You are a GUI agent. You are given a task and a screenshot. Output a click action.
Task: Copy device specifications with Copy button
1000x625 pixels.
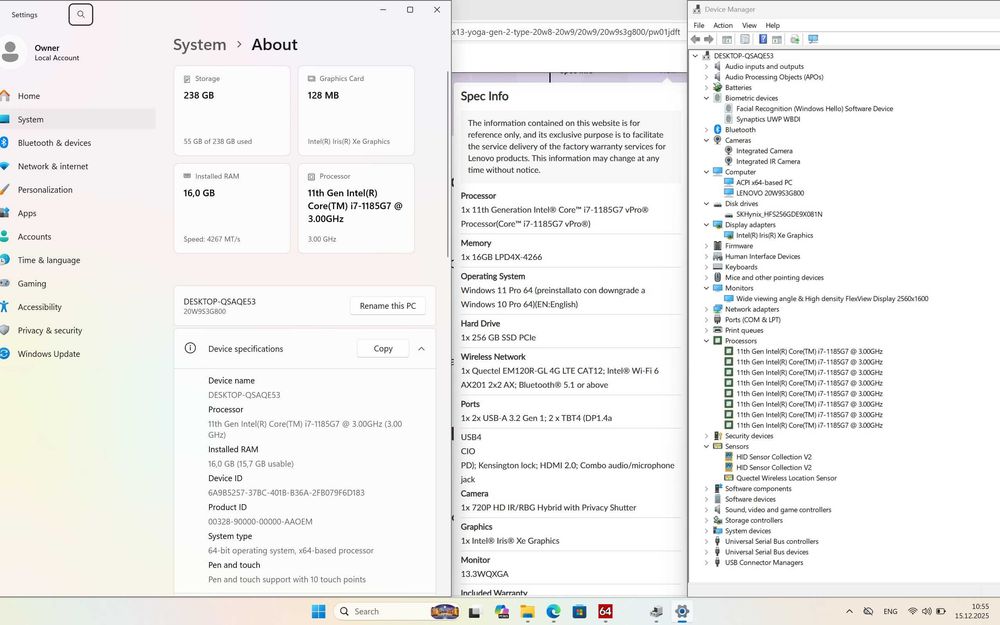click(383, 348)
